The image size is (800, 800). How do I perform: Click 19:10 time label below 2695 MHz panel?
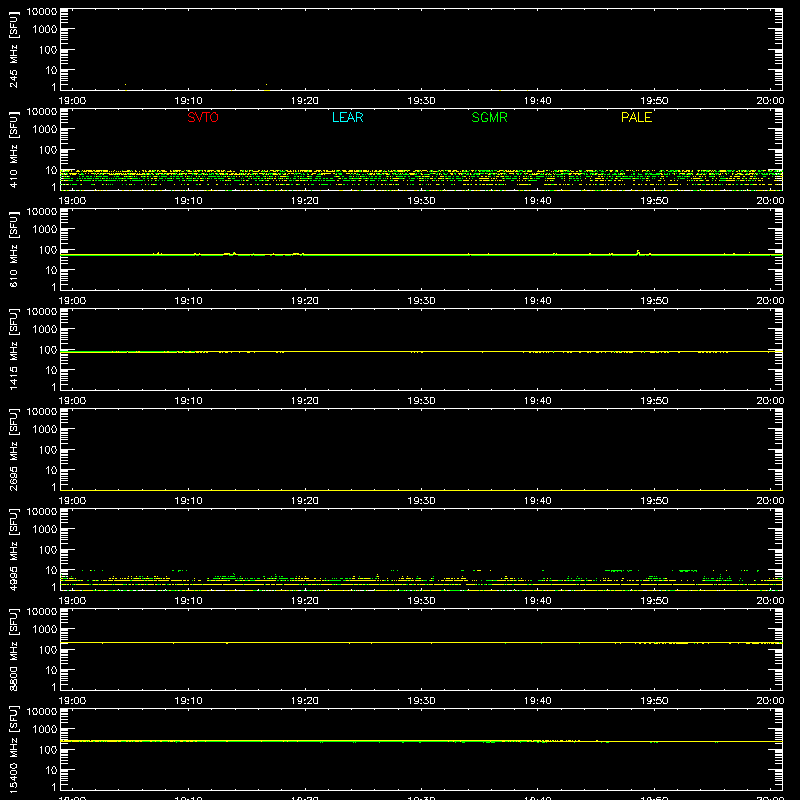click(188, 501)
